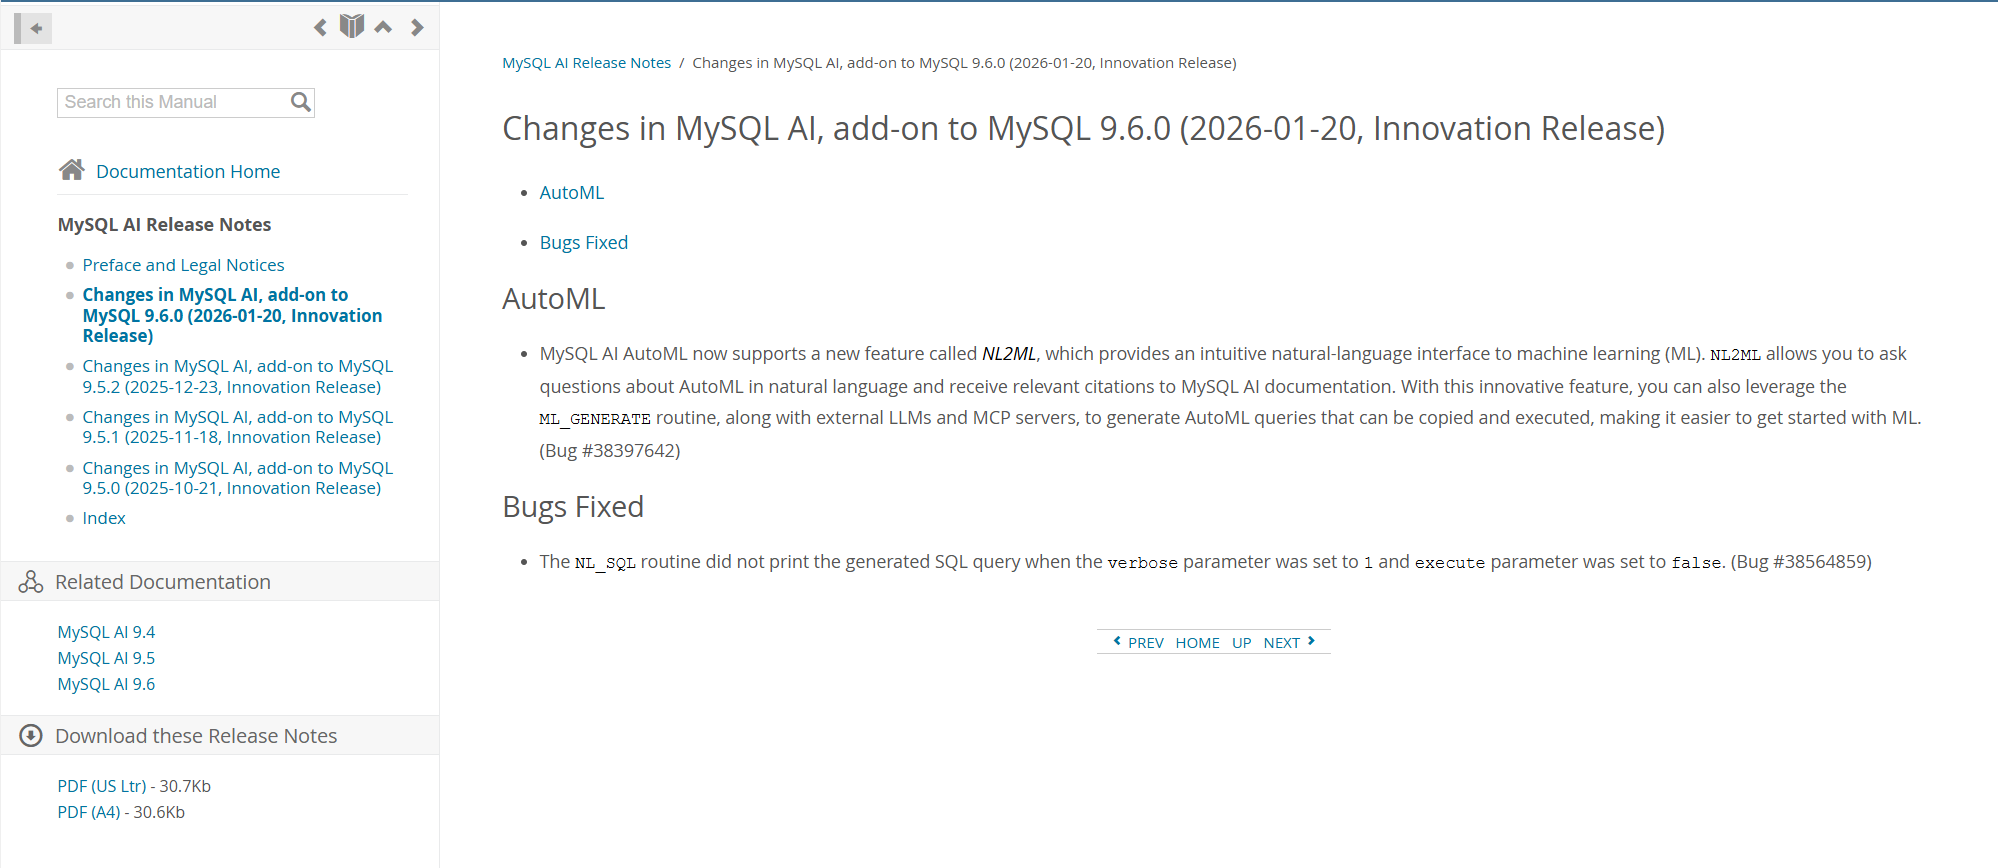Go to previous page via top-left chevron
This screenshot has height=868, width=1998.
(320, 27)
